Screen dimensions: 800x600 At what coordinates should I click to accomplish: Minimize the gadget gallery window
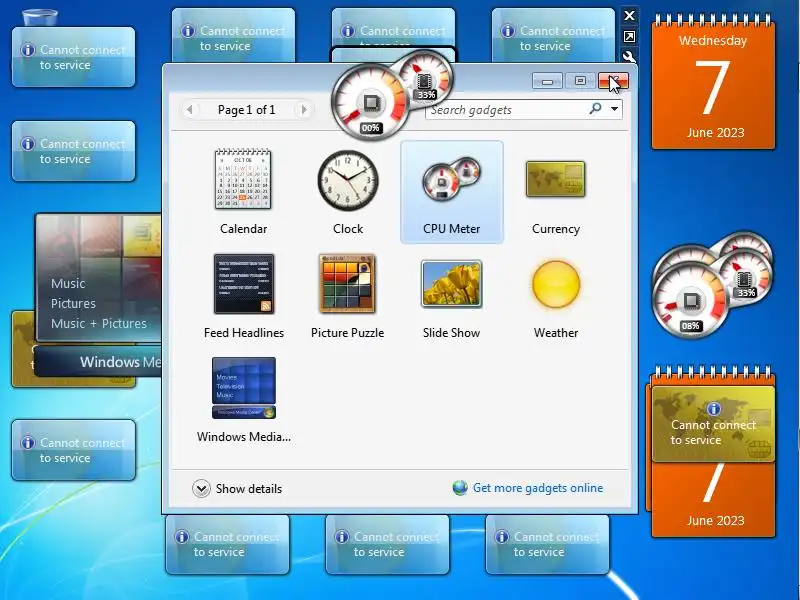[547, 81]
